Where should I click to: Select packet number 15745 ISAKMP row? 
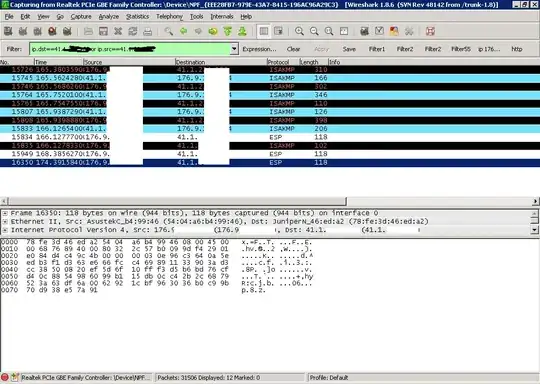[270, 78]
